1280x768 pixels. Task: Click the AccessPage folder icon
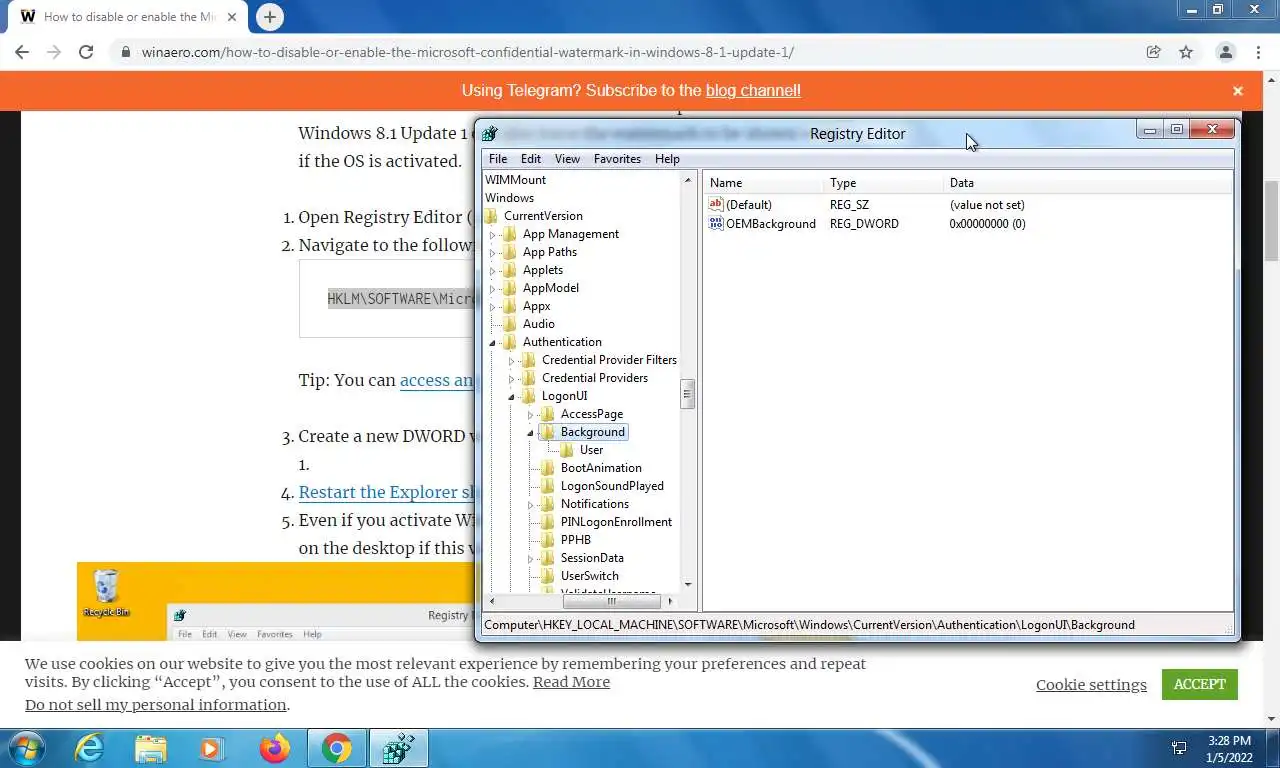(548, 414)
